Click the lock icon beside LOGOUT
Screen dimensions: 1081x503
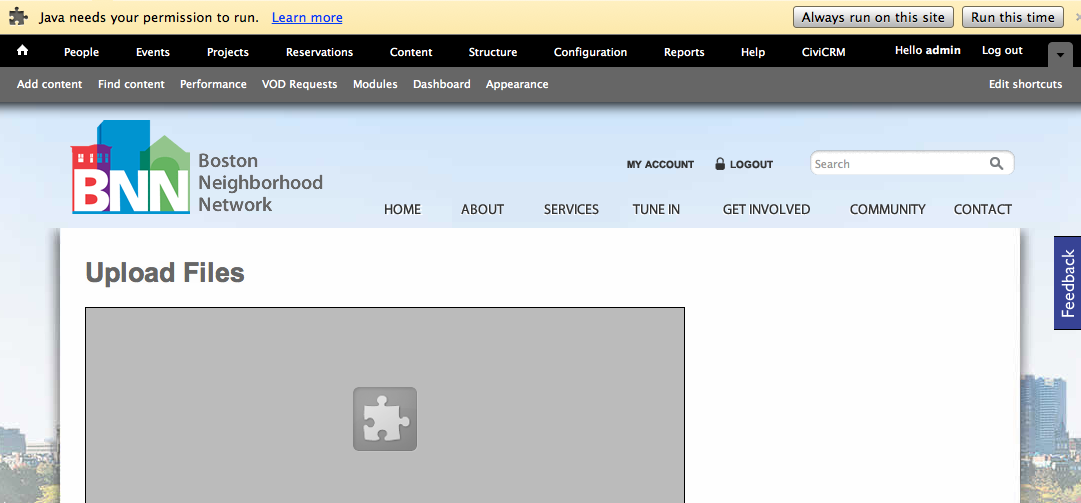[x=720, y=164]
